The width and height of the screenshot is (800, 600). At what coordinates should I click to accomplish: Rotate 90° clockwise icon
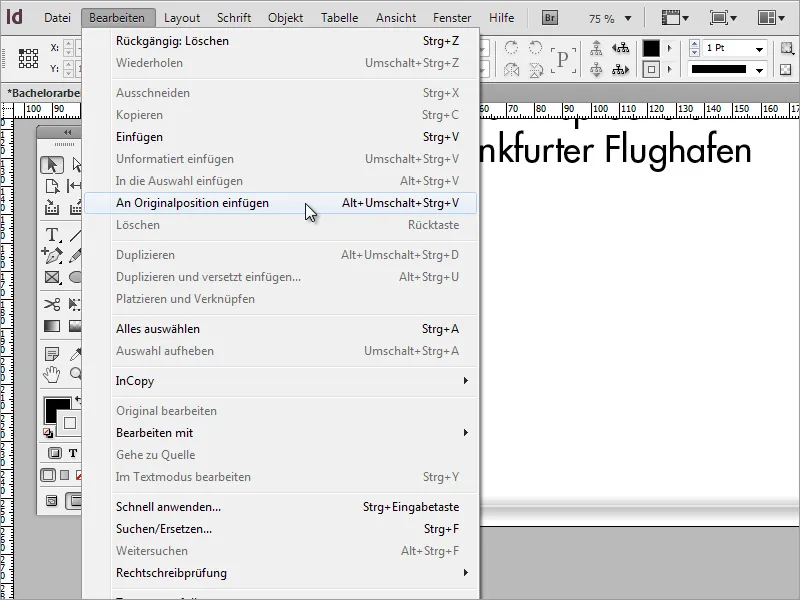point(511,47)
